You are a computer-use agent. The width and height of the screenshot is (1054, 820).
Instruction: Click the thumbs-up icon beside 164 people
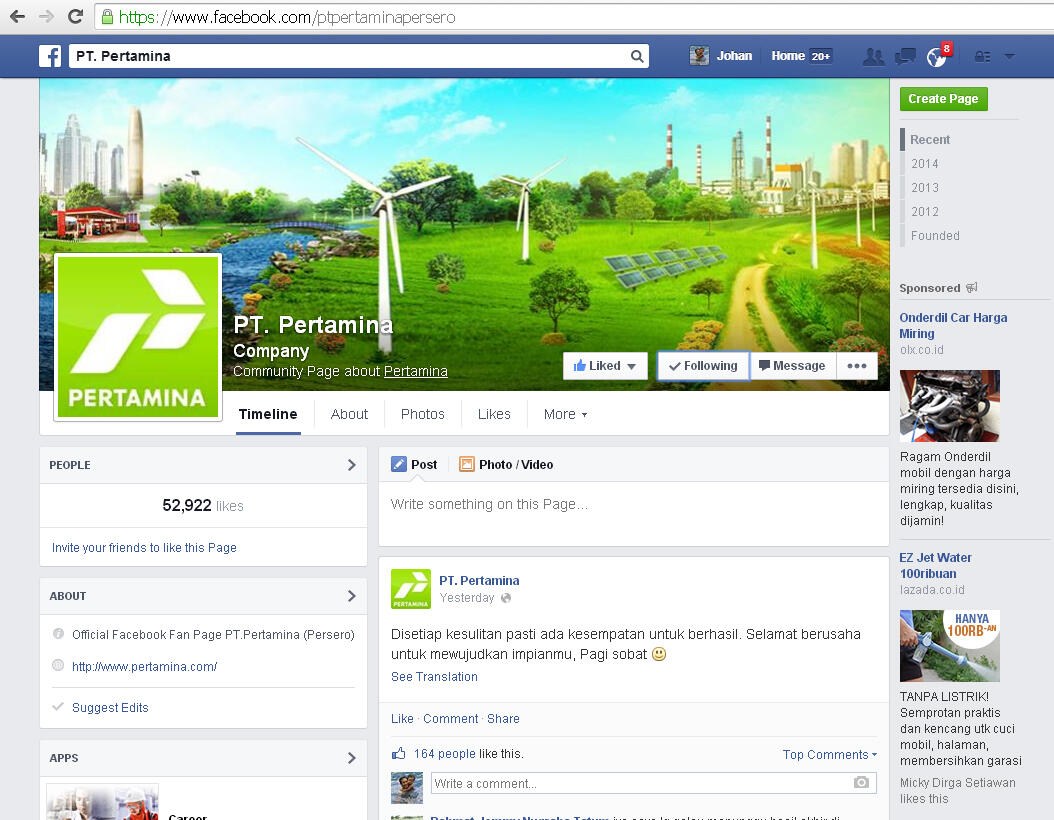point(399,753)
